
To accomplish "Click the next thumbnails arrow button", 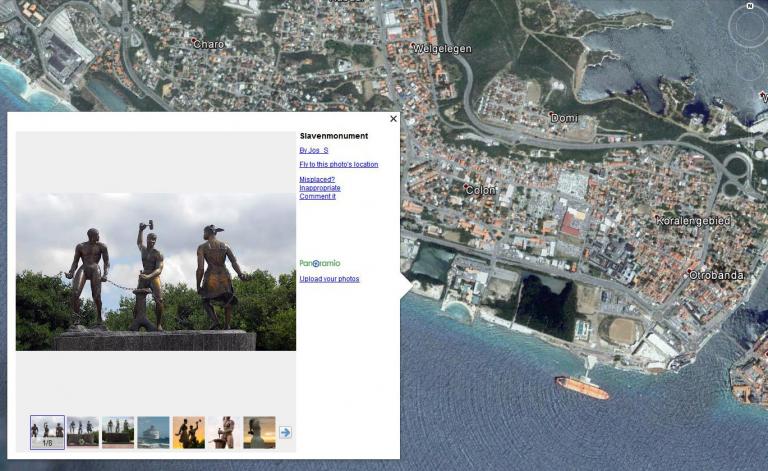I will (x=285, y=432).
